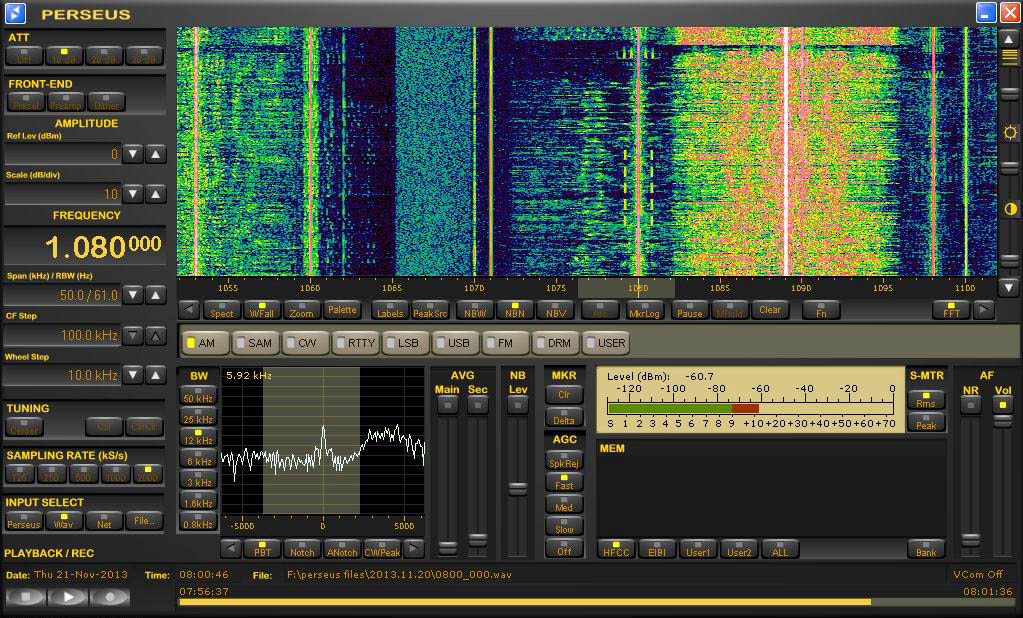This screenshot has width=1023, height=618.
Task: Clear the spectrum display
Action: tap(770, 310)
